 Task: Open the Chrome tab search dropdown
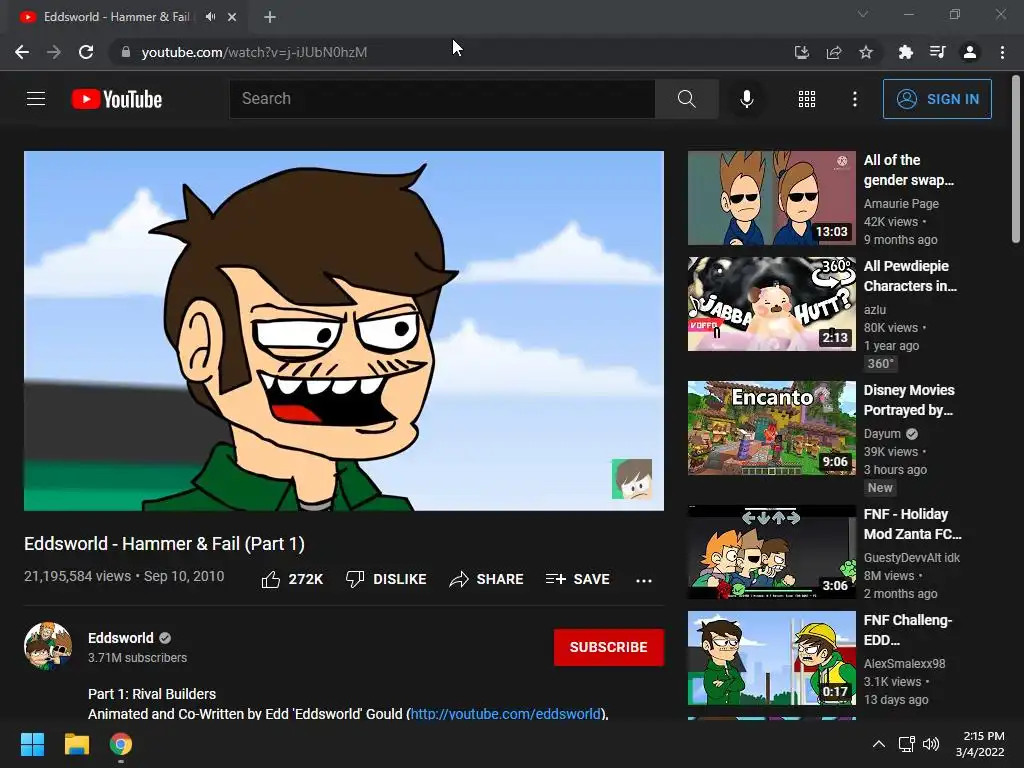coord(863,14)
